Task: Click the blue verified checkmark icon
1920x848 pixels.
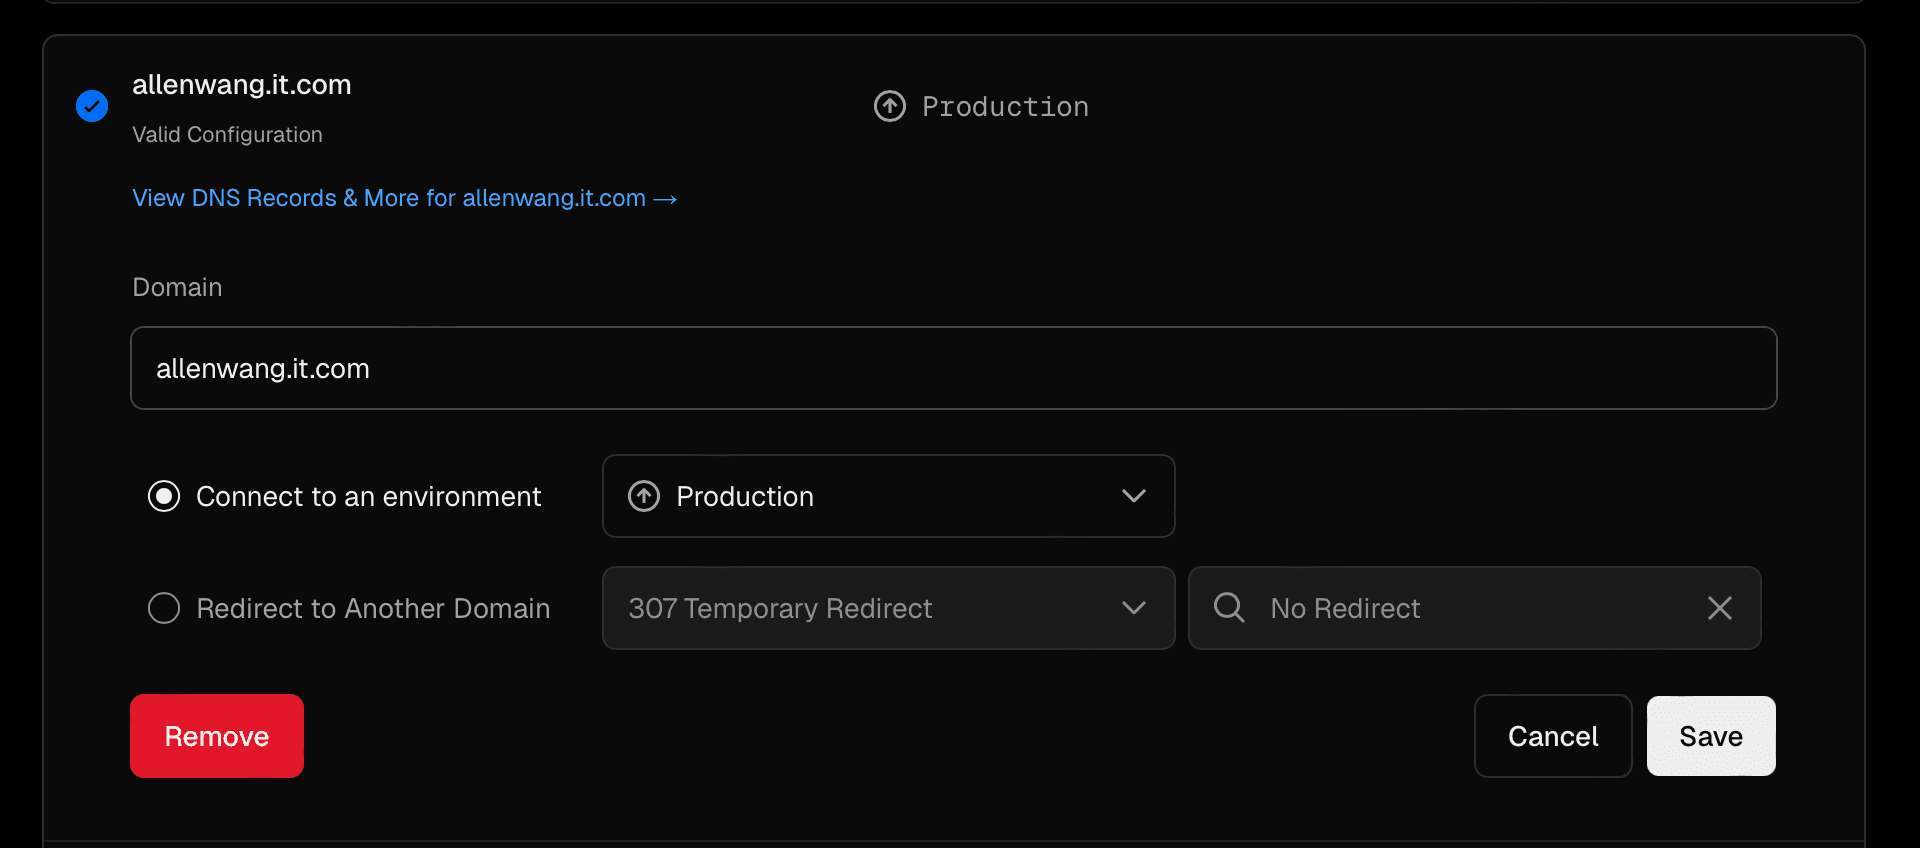Action: tap(92, 106)
